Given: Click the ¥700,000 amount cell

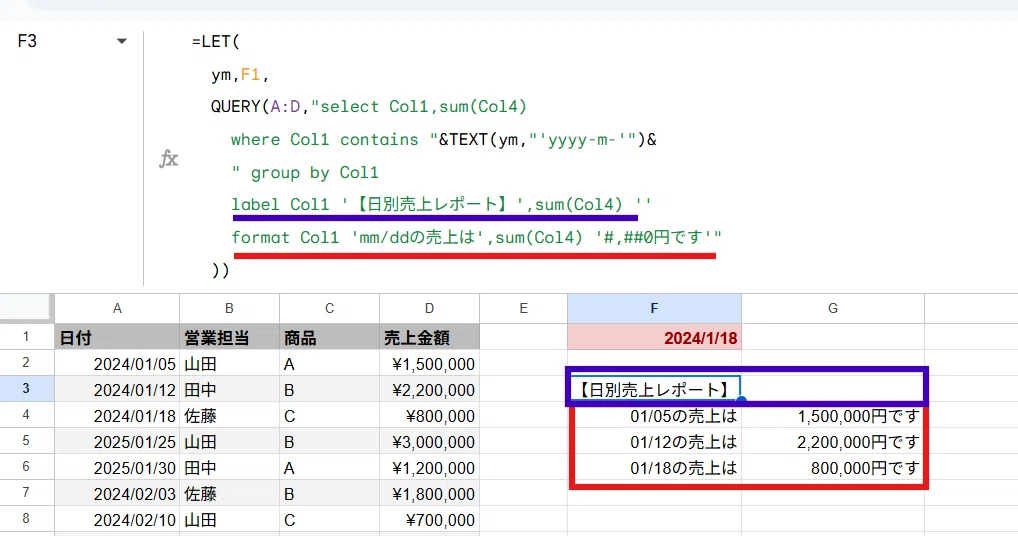Looking at the screenshot, I should point(429,519).
